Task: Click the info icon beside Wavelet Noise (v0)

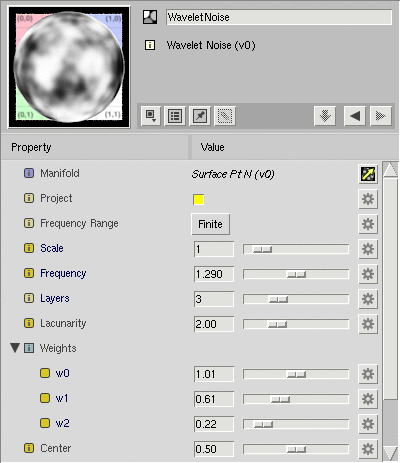Action: (150, 45)
